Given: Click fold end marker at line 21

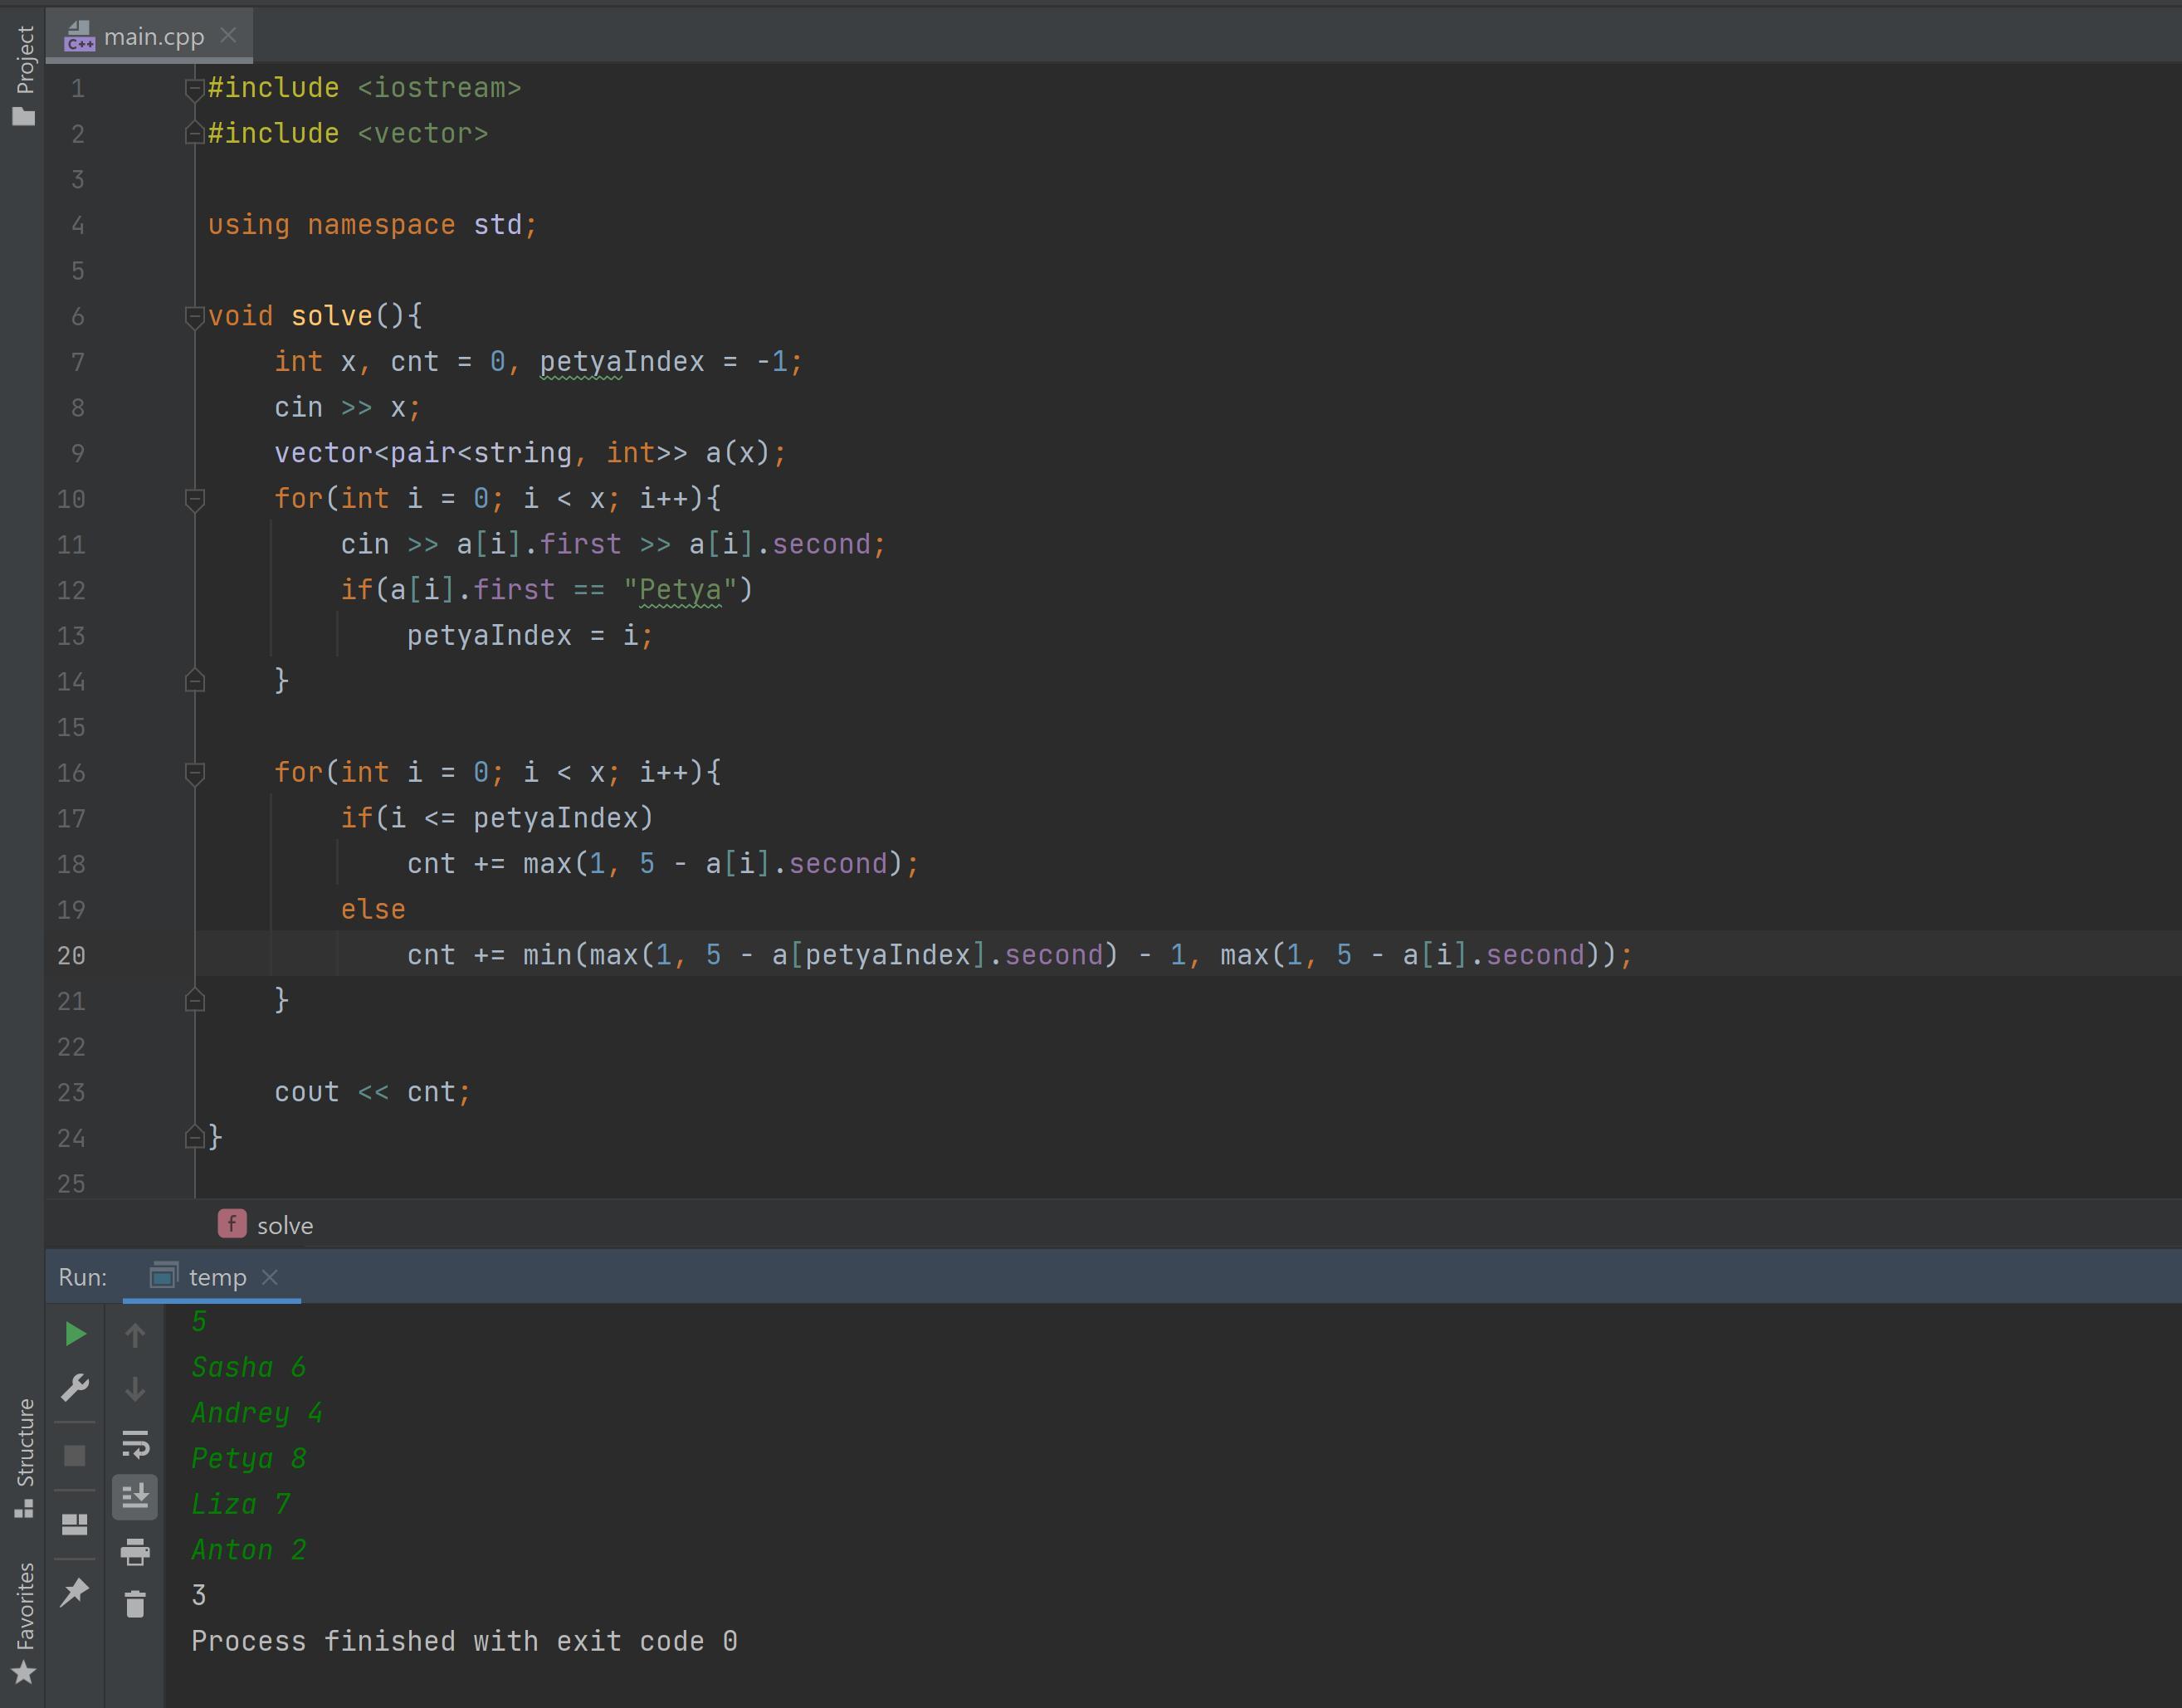Looking at the screenshot, I should [x=195, y=1000].
